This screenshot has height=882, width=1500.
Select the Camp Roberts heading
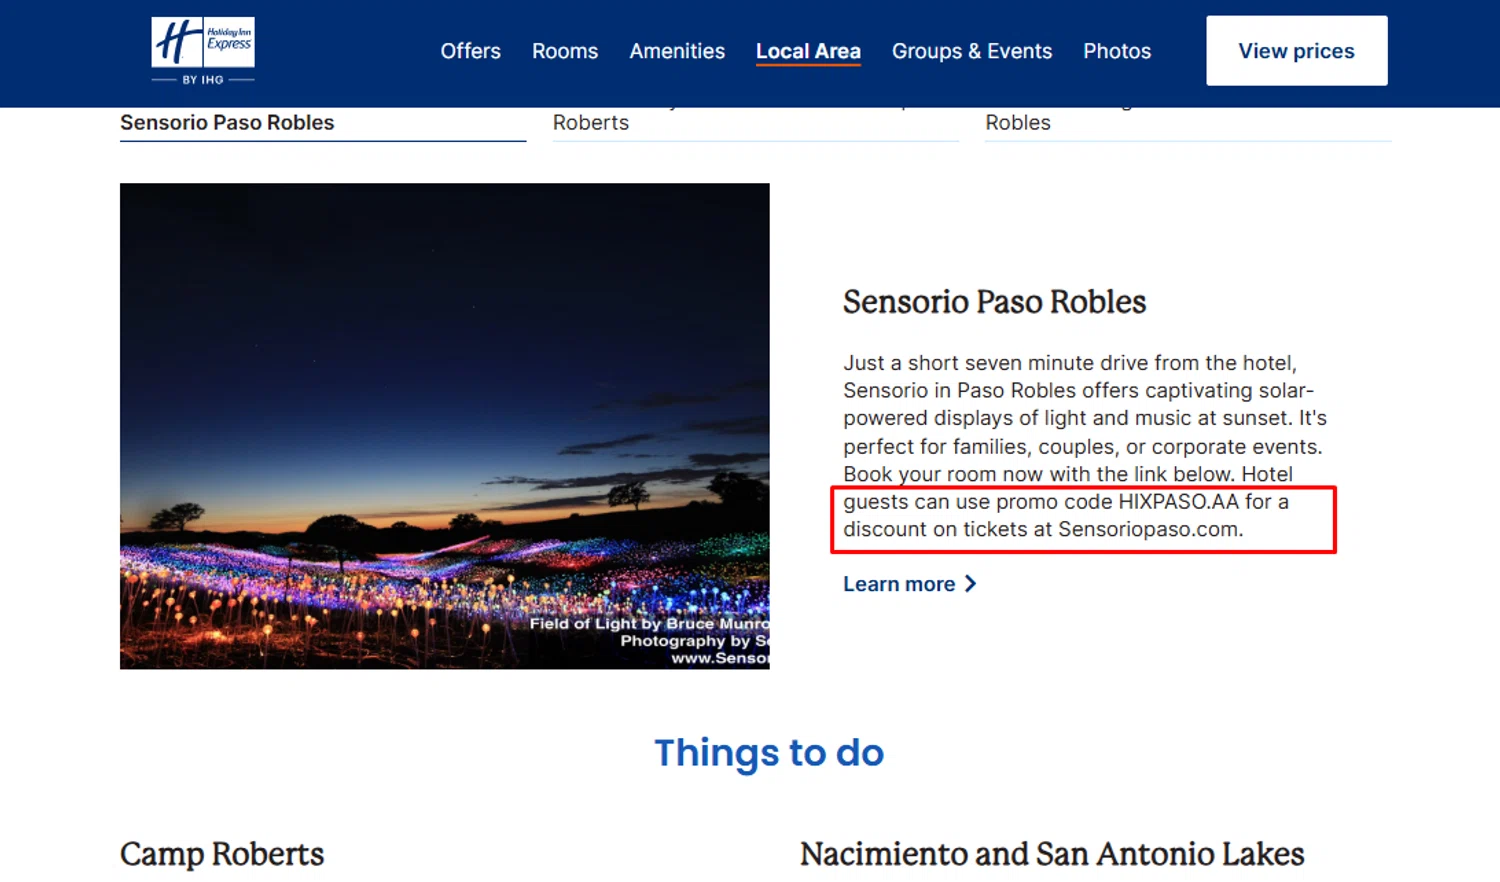tap(222, 854)
